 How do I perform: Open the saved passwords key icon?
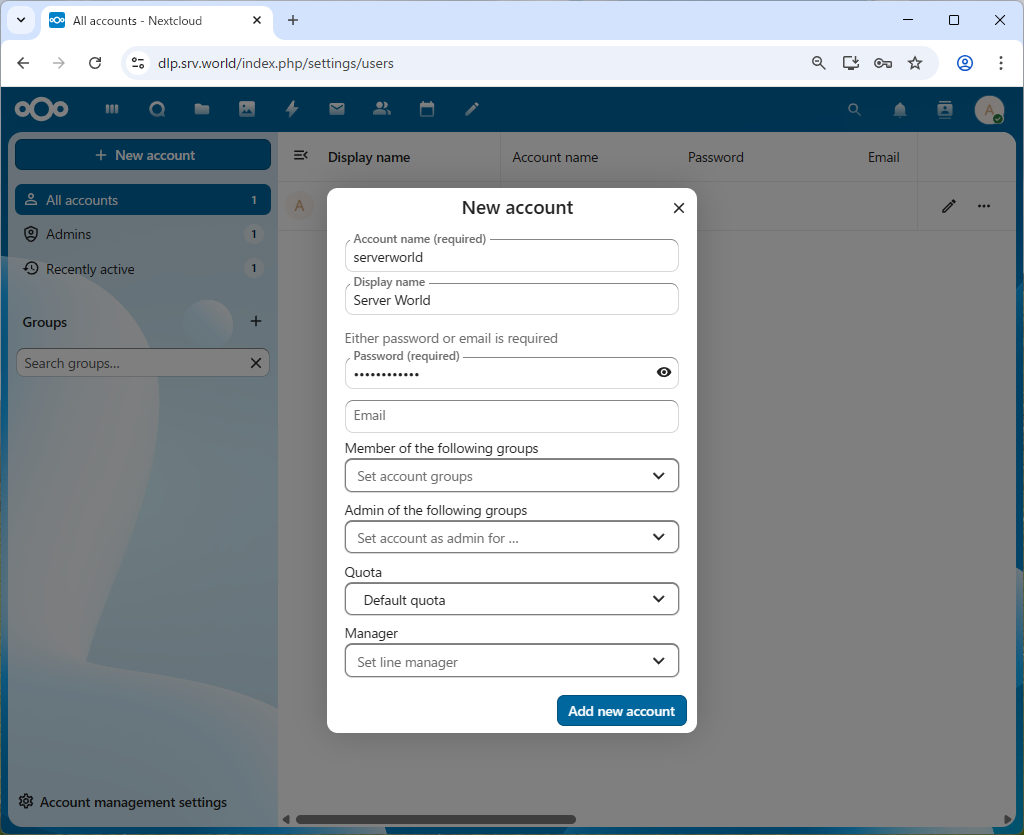[x=883, y=63]
